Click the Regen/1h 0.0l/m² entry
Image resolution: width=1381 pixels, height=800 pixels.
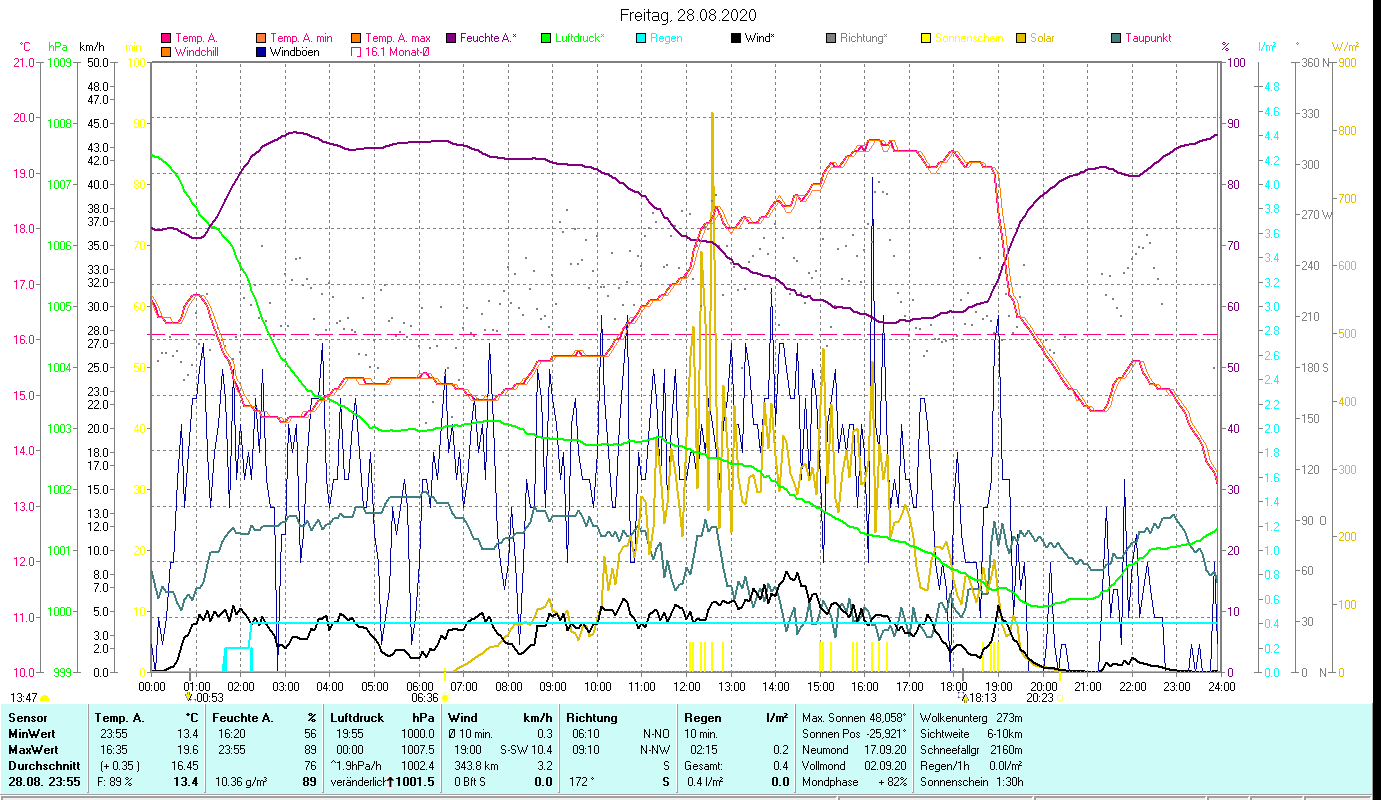tap(970, 766)
